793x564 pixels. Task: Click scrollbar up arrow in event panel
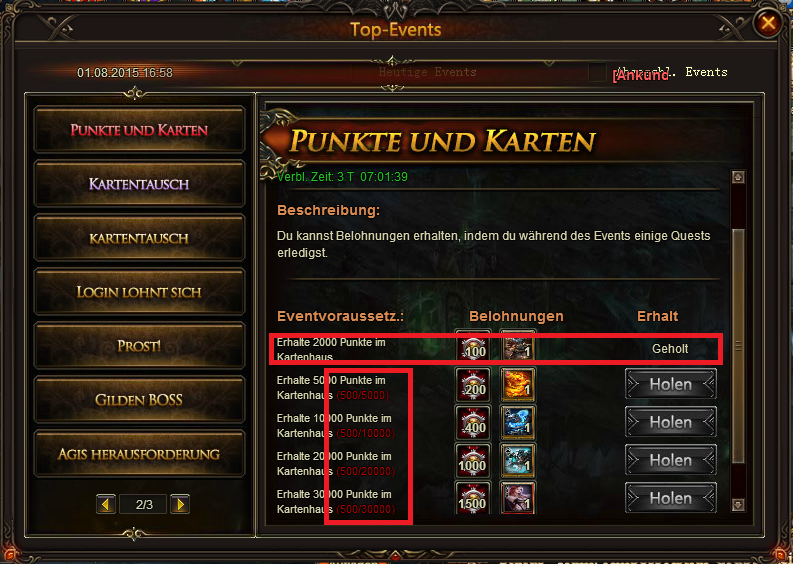click(738, 177)
